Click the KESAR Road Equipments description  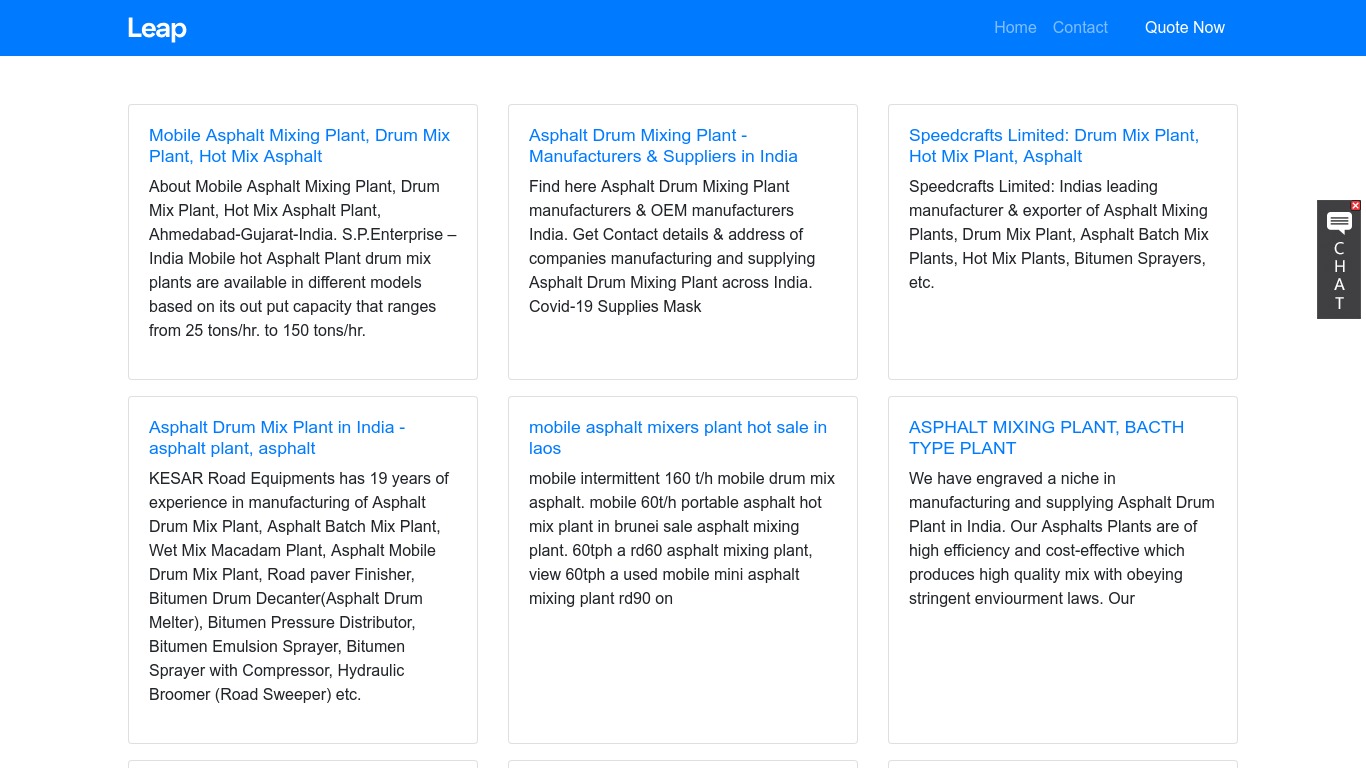300,586
